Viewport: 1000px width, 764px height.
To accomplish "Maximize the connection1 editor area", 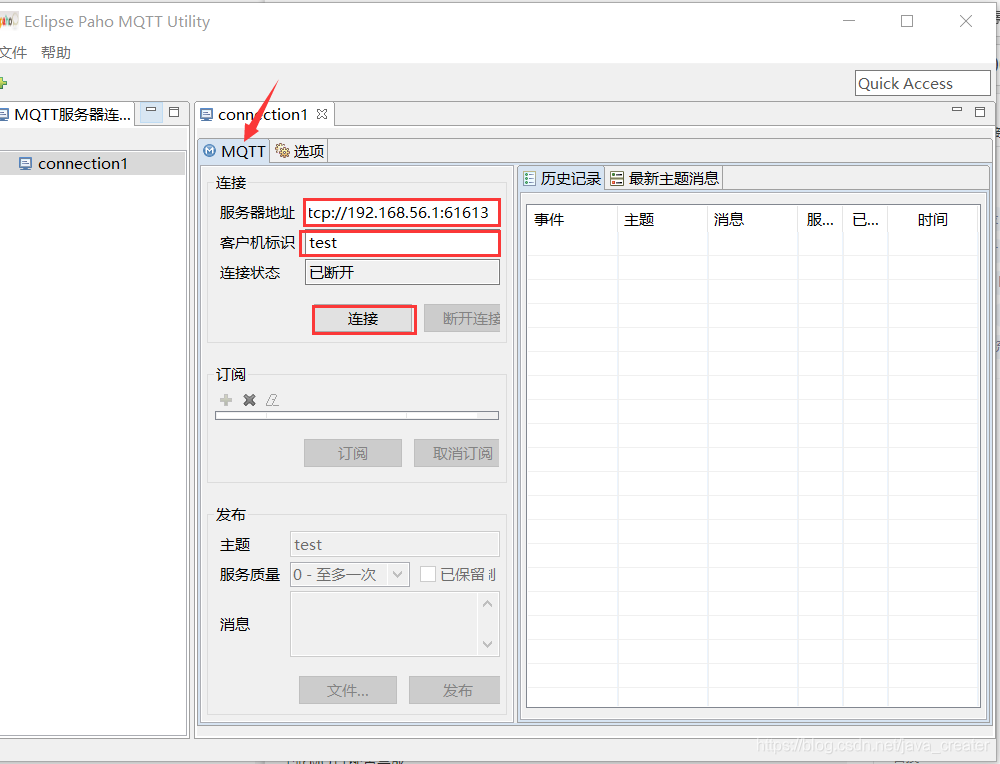I will 980,112.
